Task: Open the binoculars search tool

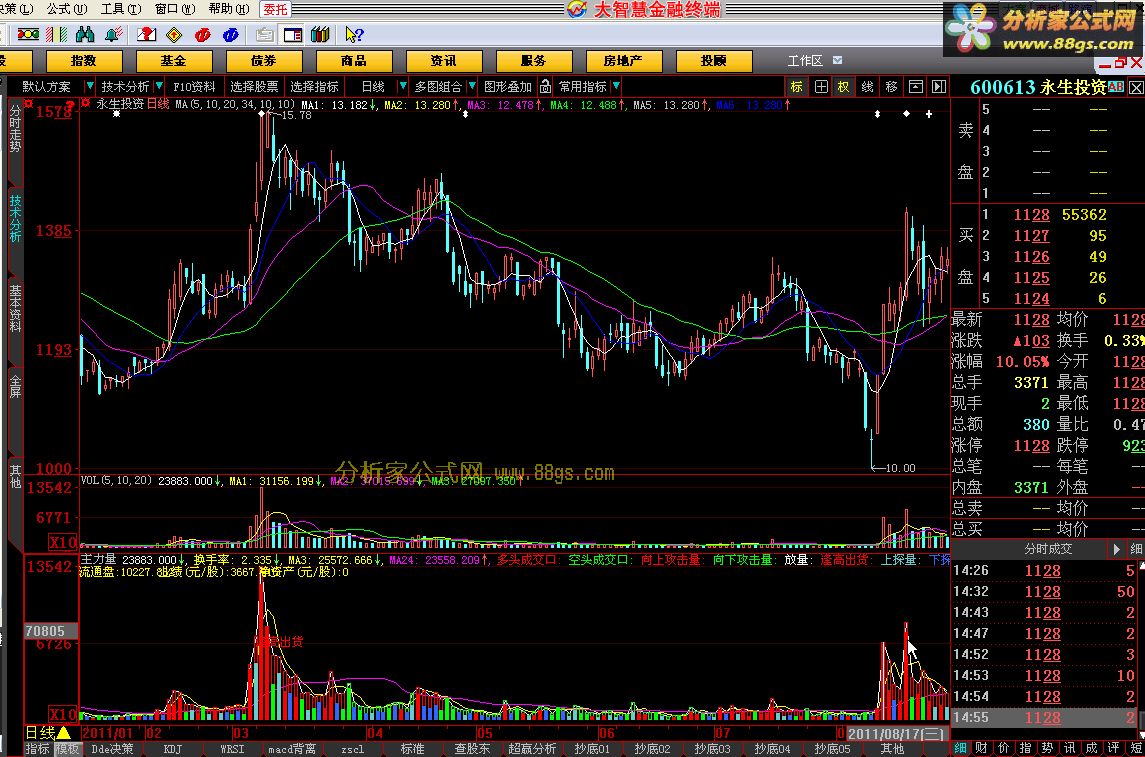Action: pyautogui.click(x=85, y=34)
